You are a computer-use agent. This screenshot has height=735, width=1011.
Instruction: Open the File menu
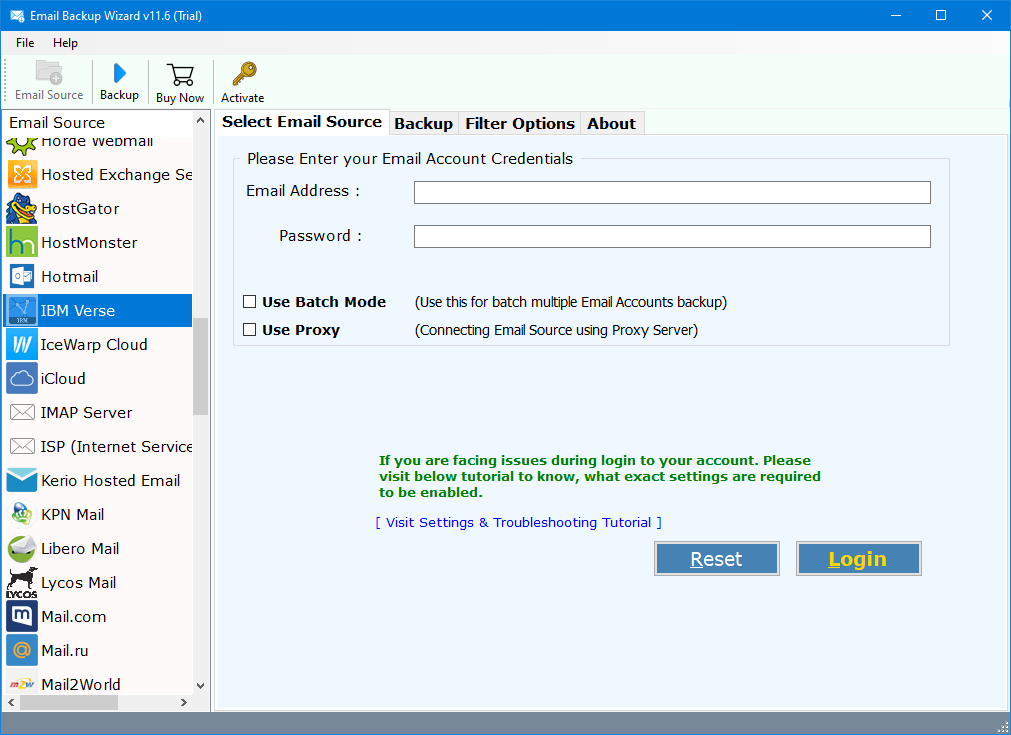pyautogui.click(x=25, y=43)
